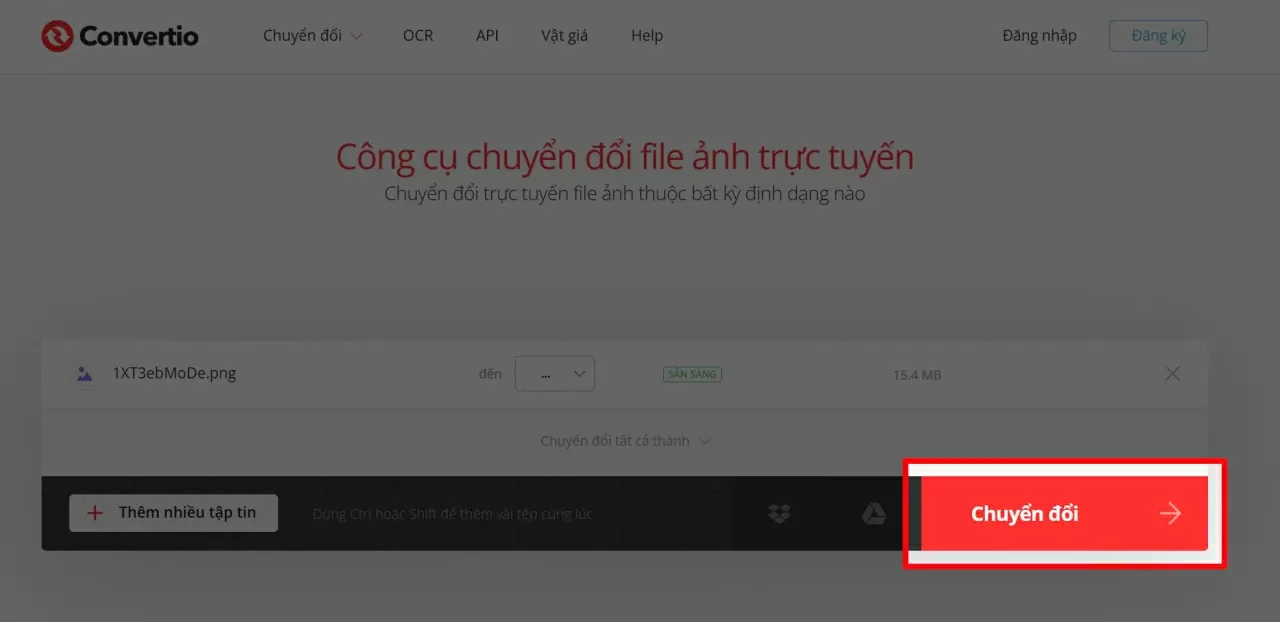Click the Vật giá menu item

point(564,35)
